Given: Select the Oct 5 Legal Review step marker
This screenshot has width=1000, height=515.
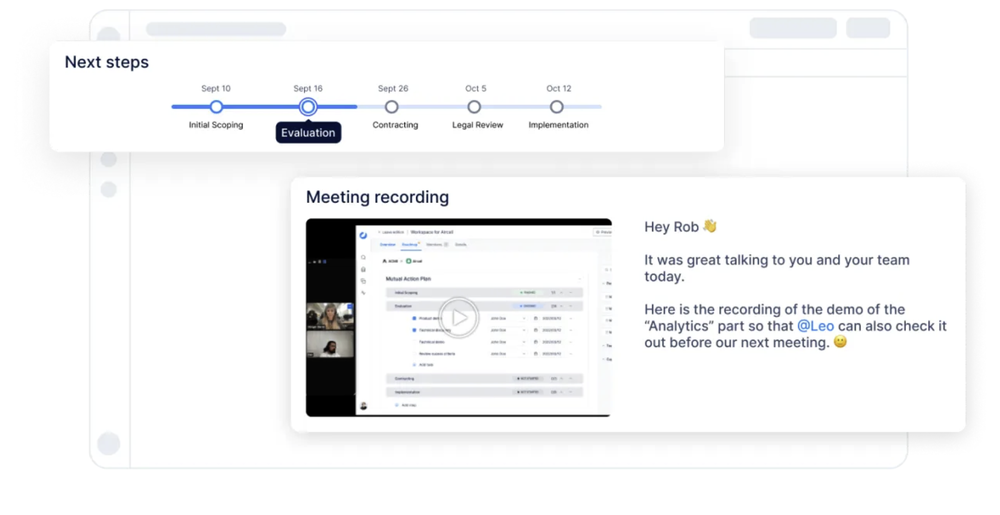Looking at the screenshot, I should pos(474,106).
